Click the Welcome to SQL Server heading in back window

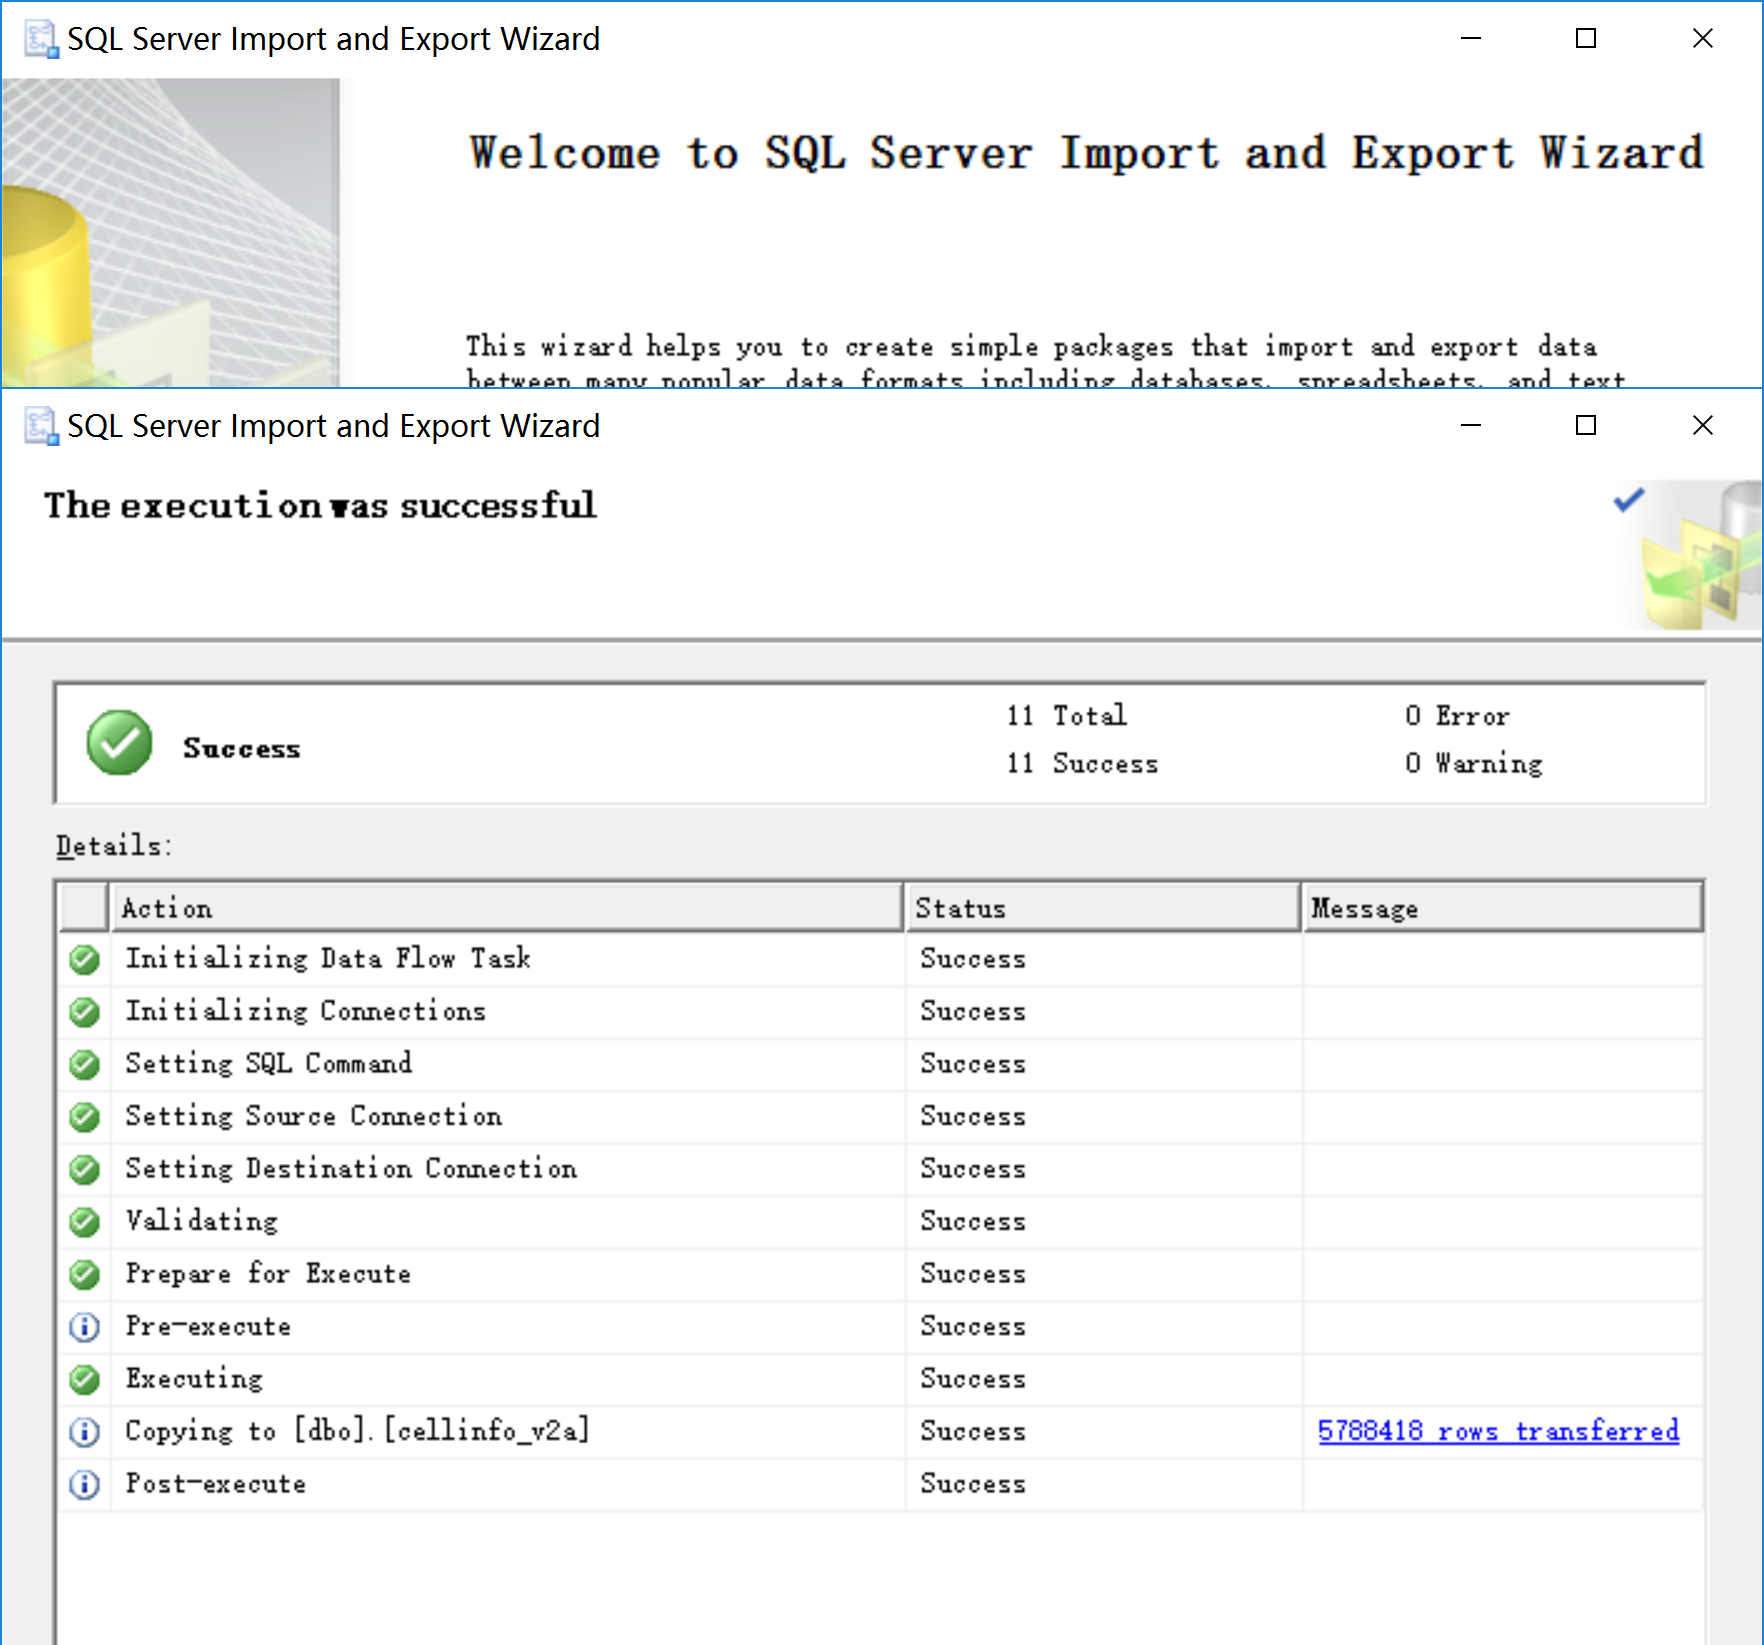(1087, 153)
